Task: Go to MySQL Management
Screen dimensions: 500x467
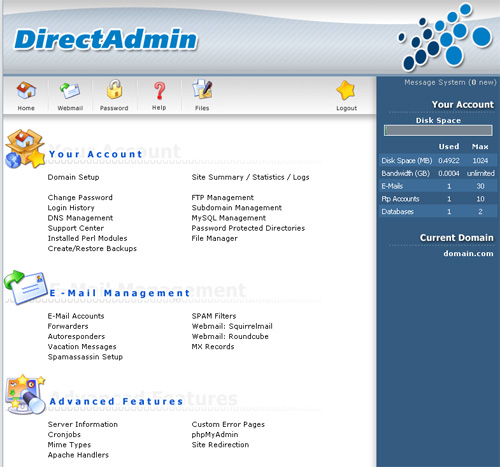Action: pyautogui.click(x=229, y=218)
